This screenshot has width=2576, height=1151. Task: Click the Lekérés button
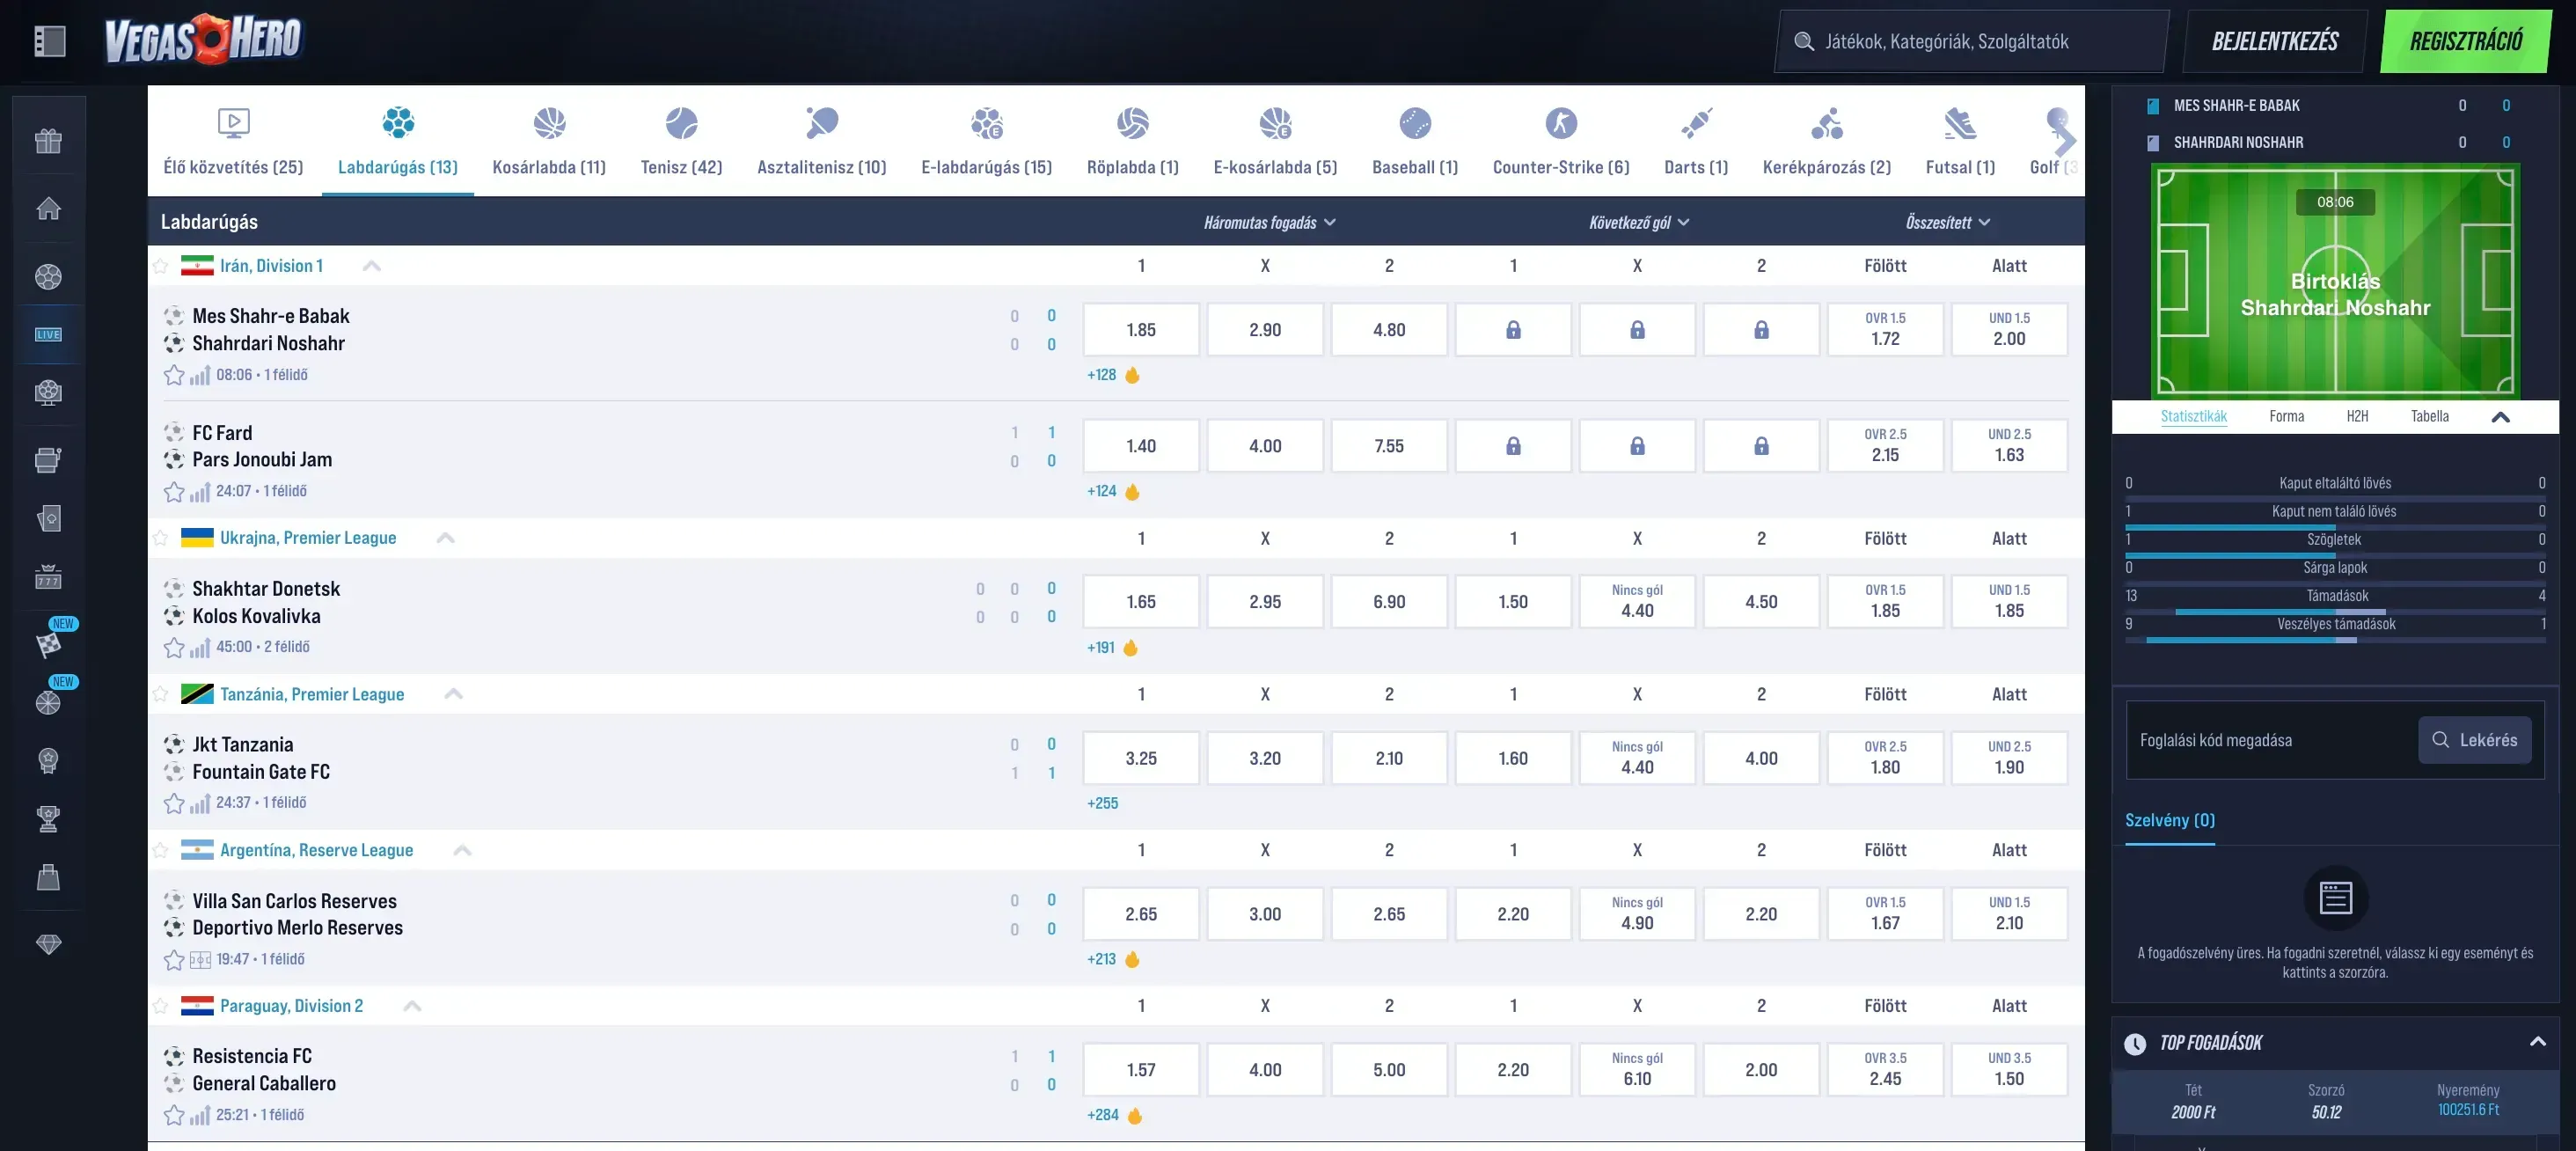pos(2475,740)
